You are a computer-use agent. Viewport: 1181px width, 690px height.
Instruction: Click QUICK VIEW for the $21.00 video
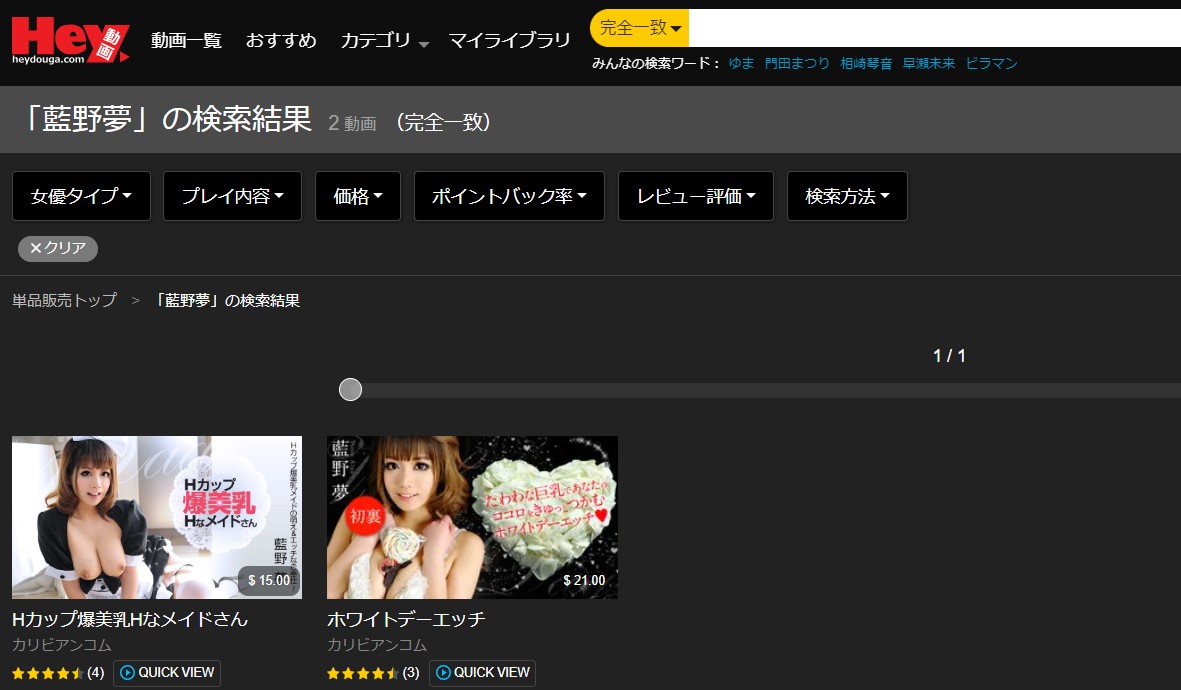482,673
